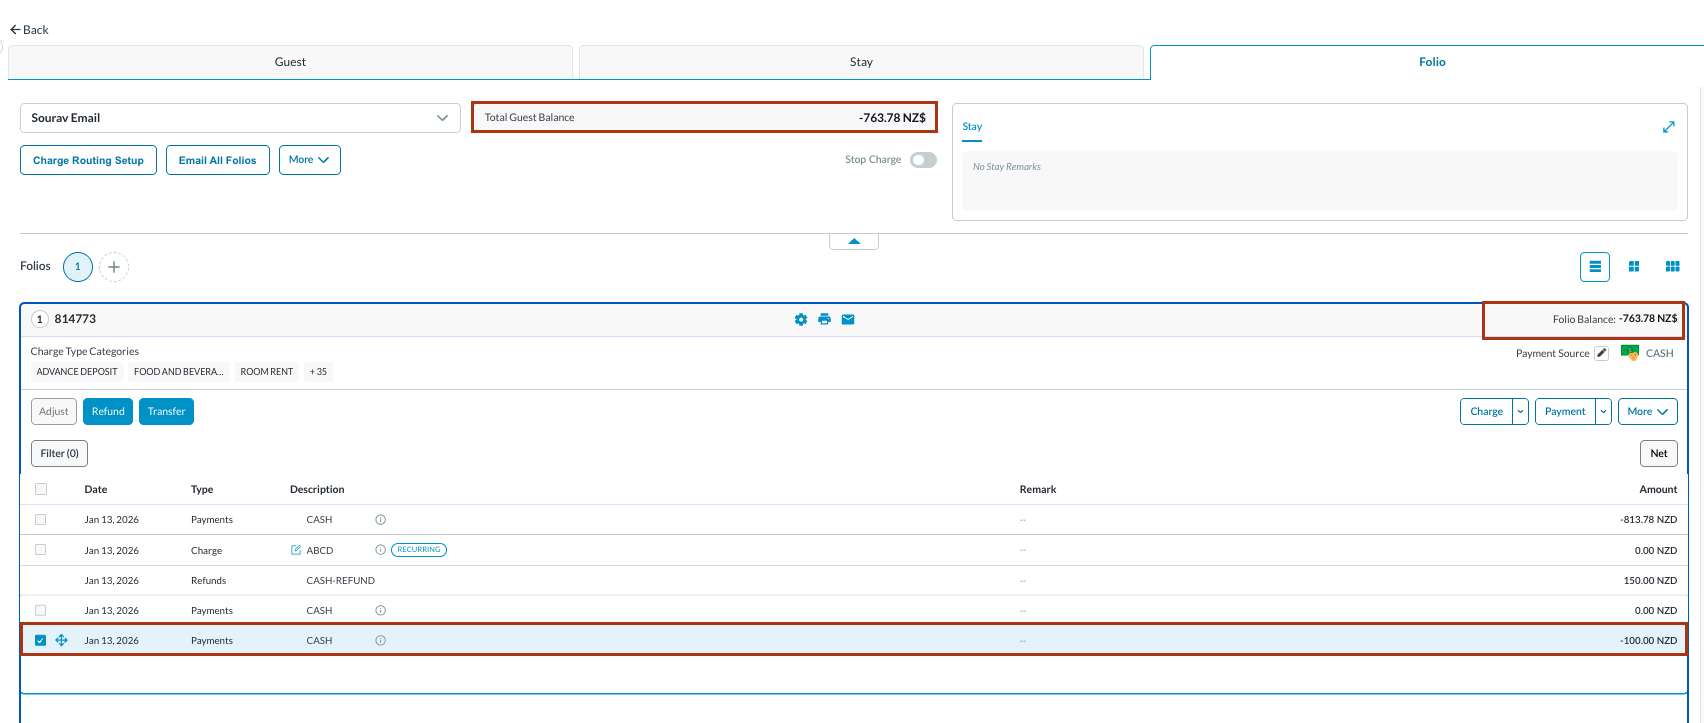1704x723 pixels.
Task: Show more charge categories via +35 chip
Action: point(318,372)
